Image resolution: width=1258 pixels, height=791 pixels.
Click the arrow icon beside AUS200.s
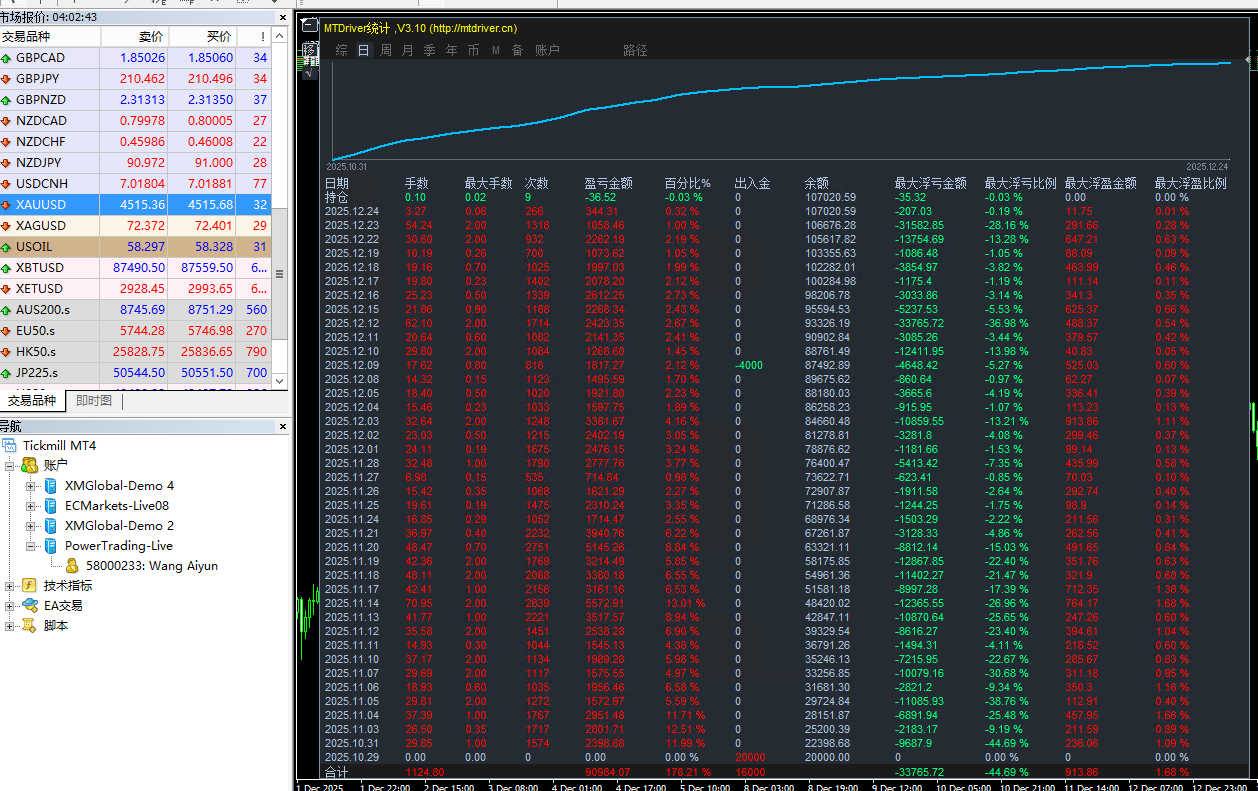tap(7, 309)
